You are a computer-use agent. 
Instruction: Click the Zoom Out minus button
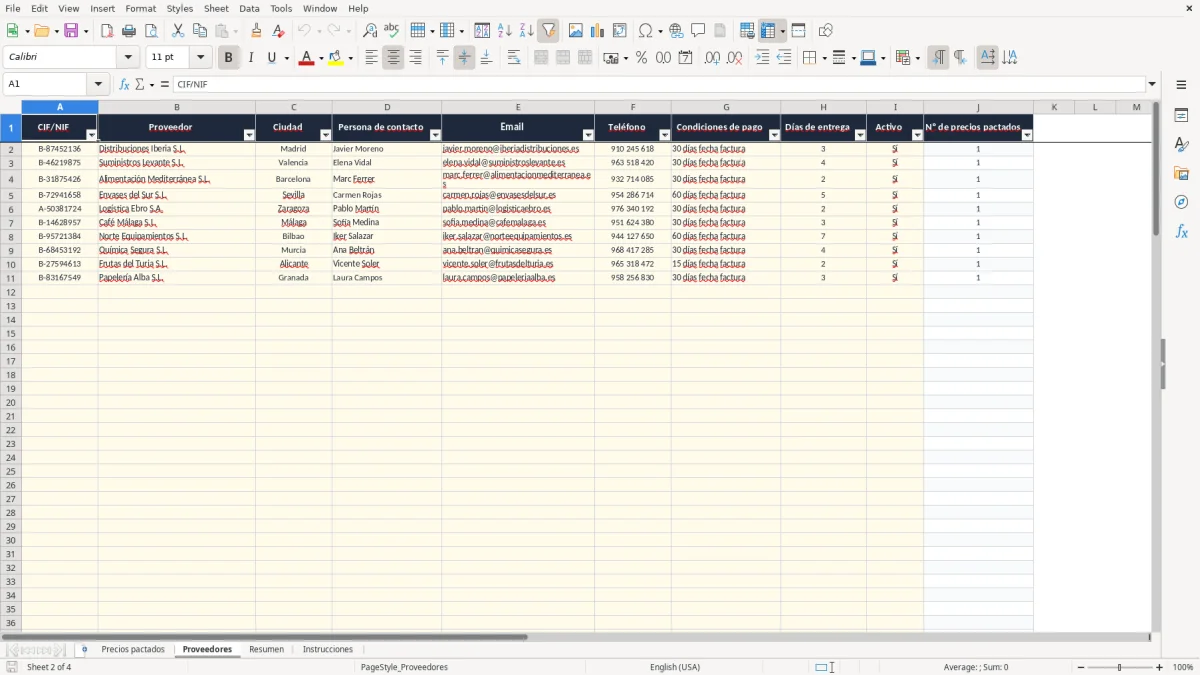(x=1080, y=667)
